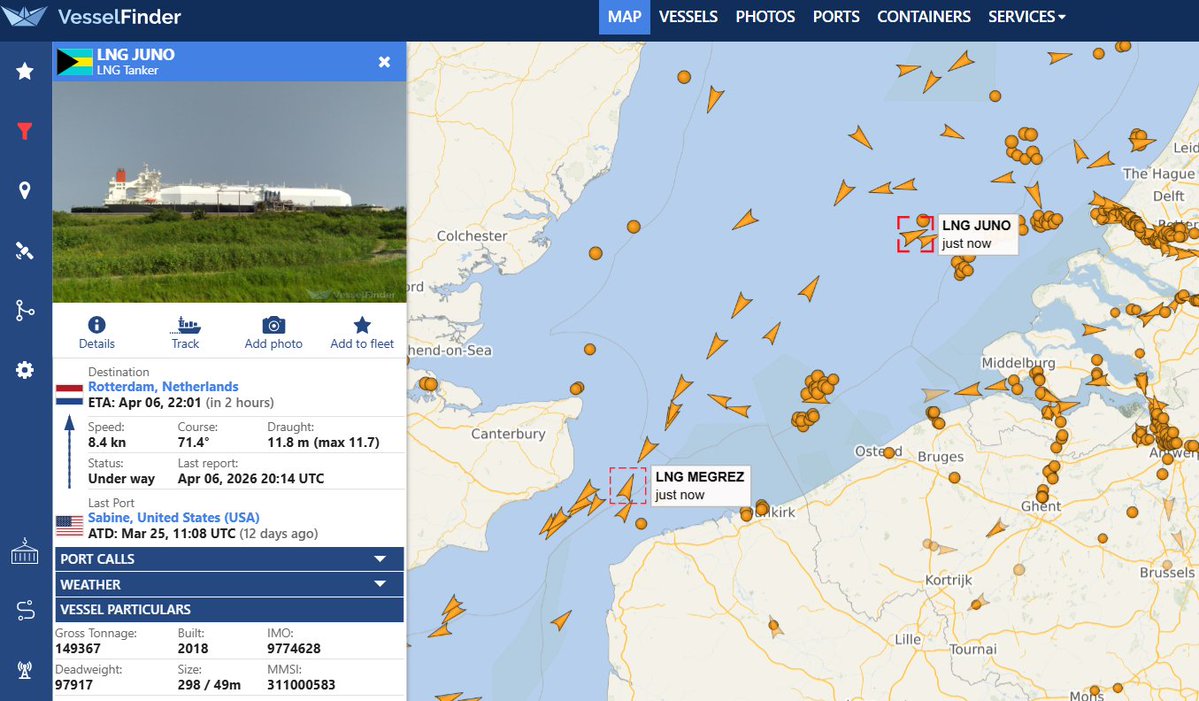Click the Course value 71.4°

(193, 442)
